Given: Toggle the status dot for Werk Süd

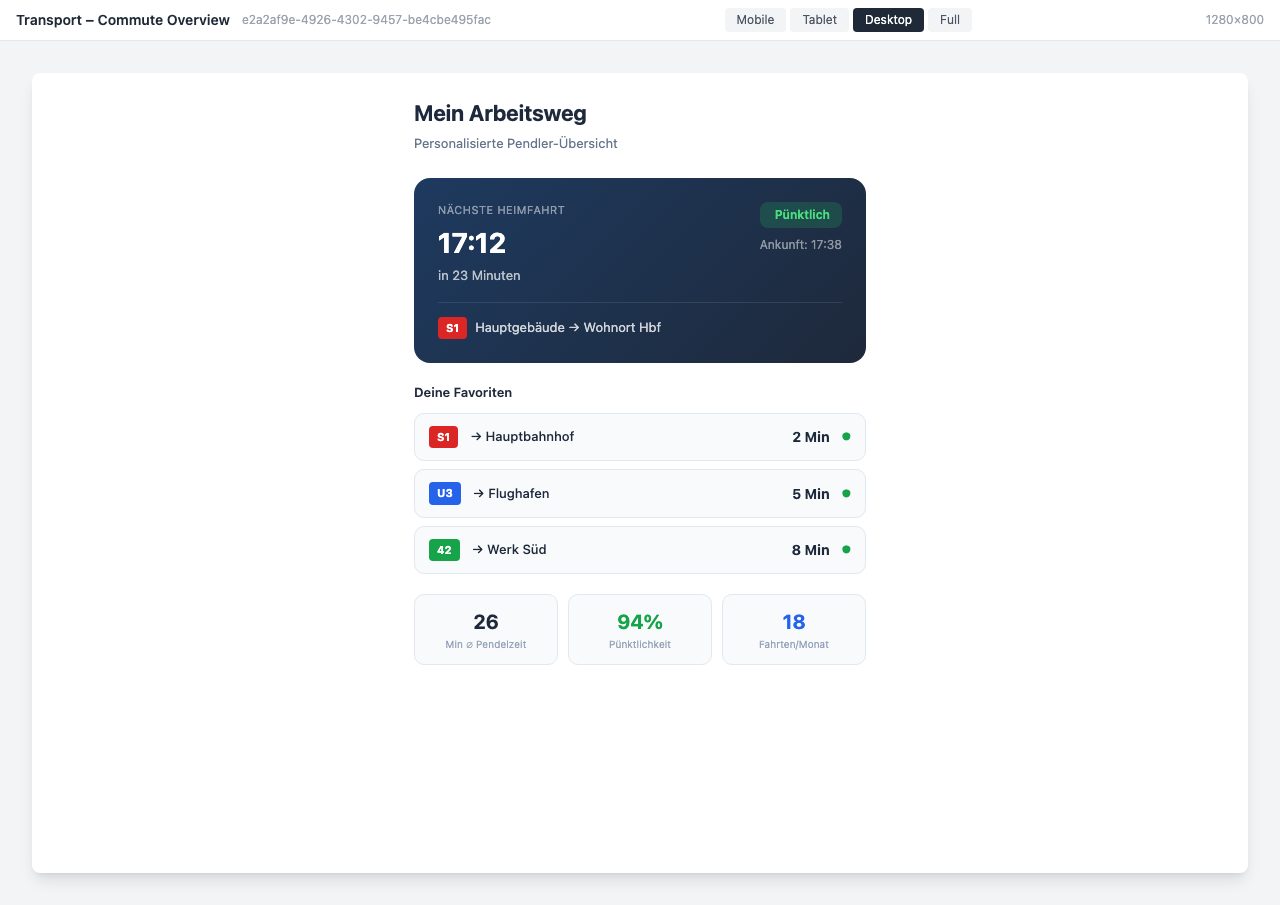Looking at the screenshot, I should pos(846,549).
